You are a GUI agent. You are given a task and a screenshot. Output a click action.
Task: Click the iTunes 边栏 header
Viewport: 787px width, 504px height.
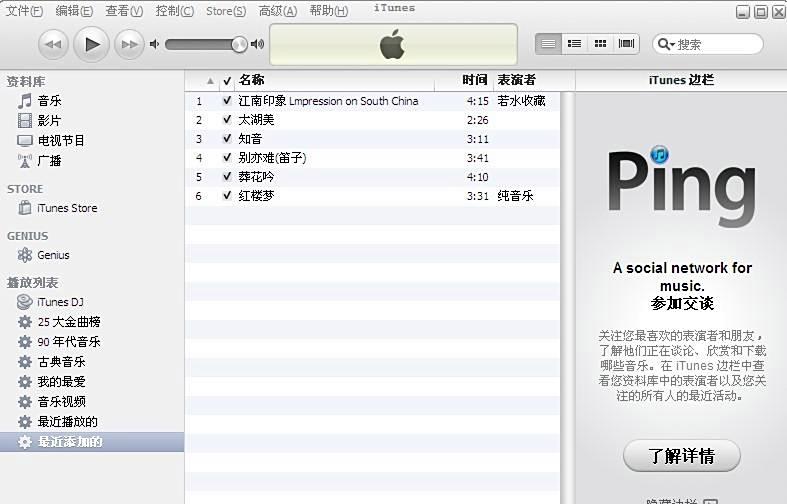[681, 80]
